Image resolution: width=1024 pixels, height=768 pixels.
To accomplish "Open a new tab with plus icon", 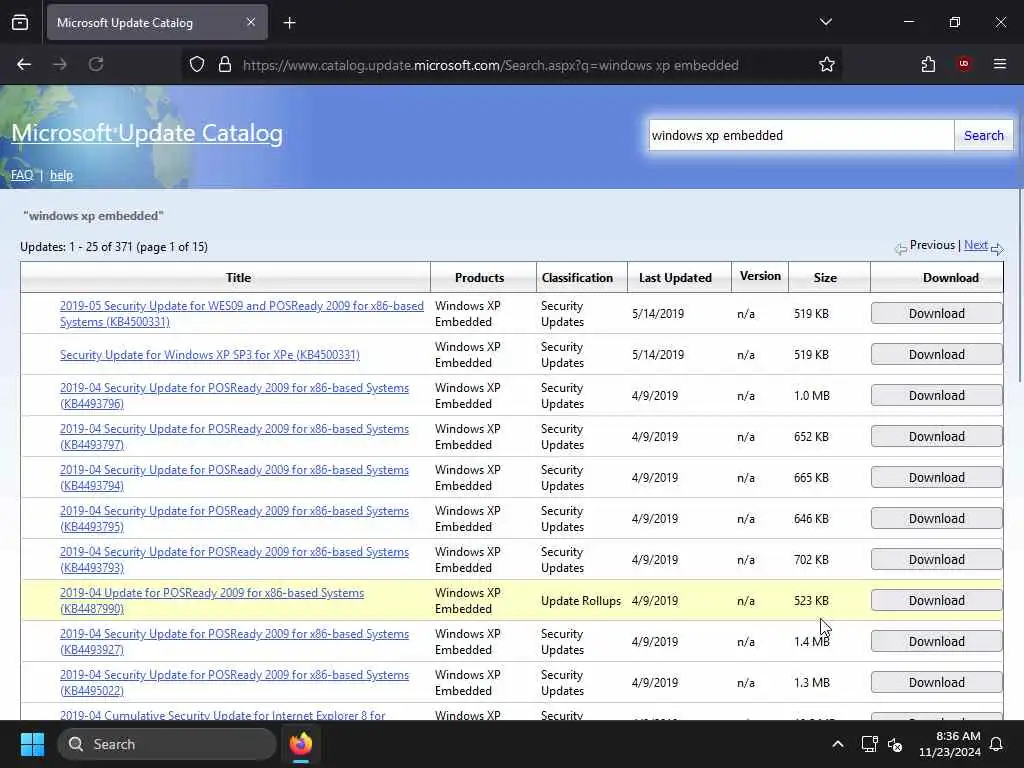I will [x=290, y=23].
